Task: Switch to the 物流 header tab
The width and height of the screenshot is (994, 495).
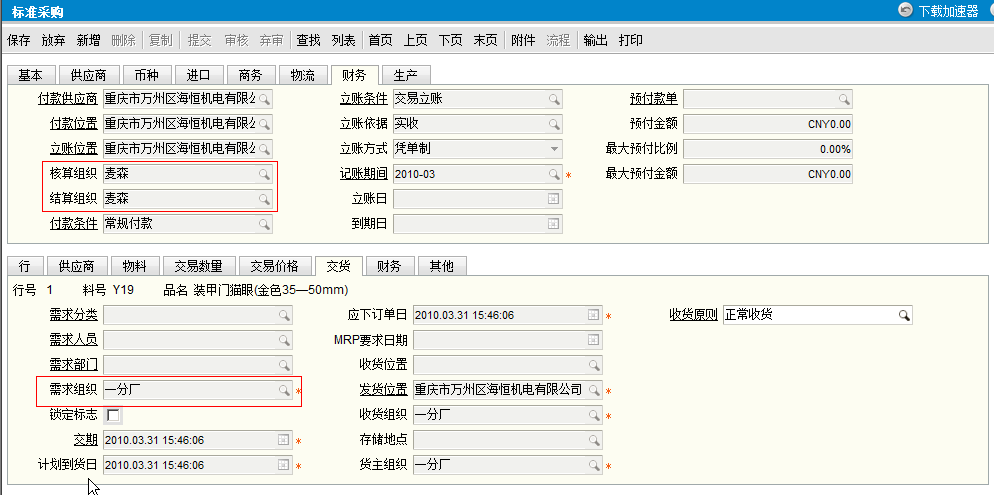Action: coord(302,75)
